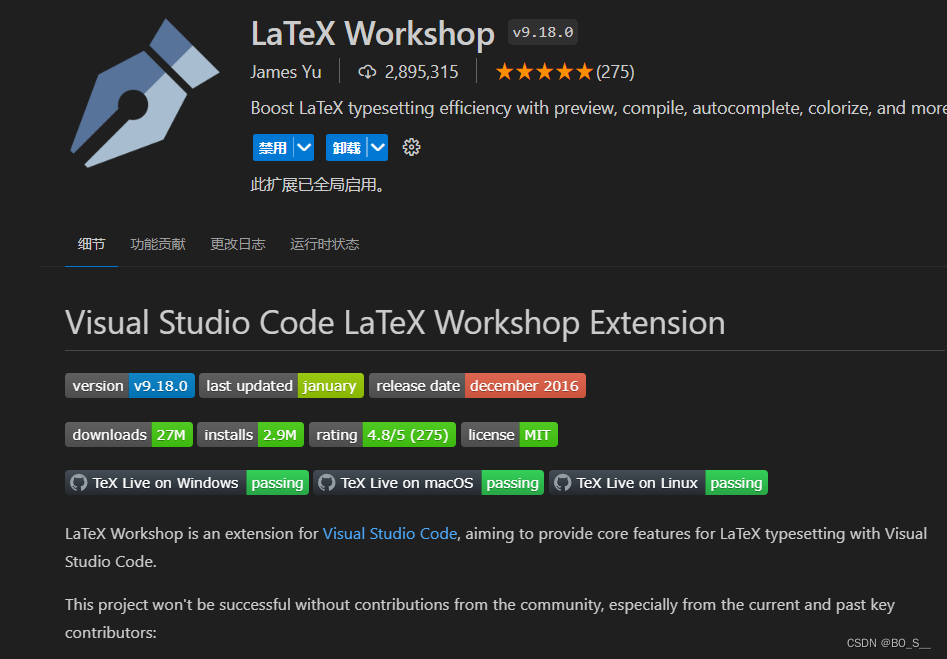This screenshot has width=947, height=659.
Task: Follow the Visual Studio Code hyperlink
Action: tap(390, 534)
